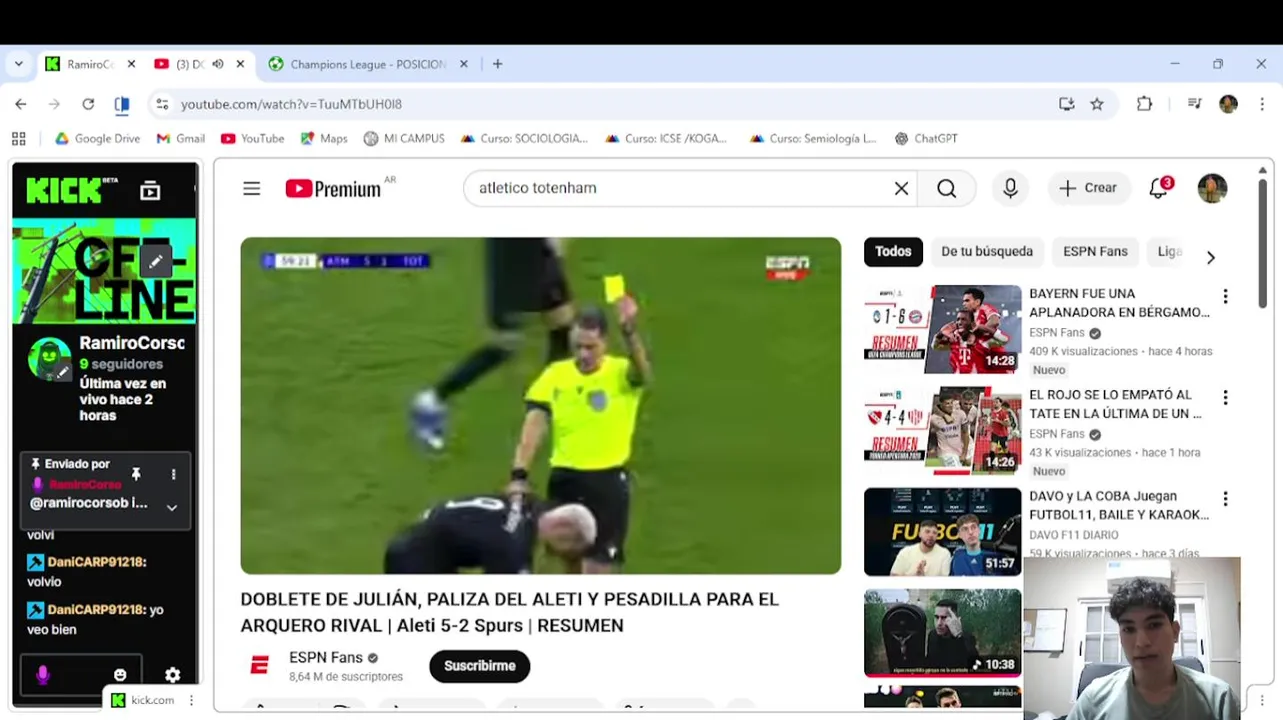This screenshot has height=720, width=1283.
Task: Click the magnifier search button
Action: 946,188
